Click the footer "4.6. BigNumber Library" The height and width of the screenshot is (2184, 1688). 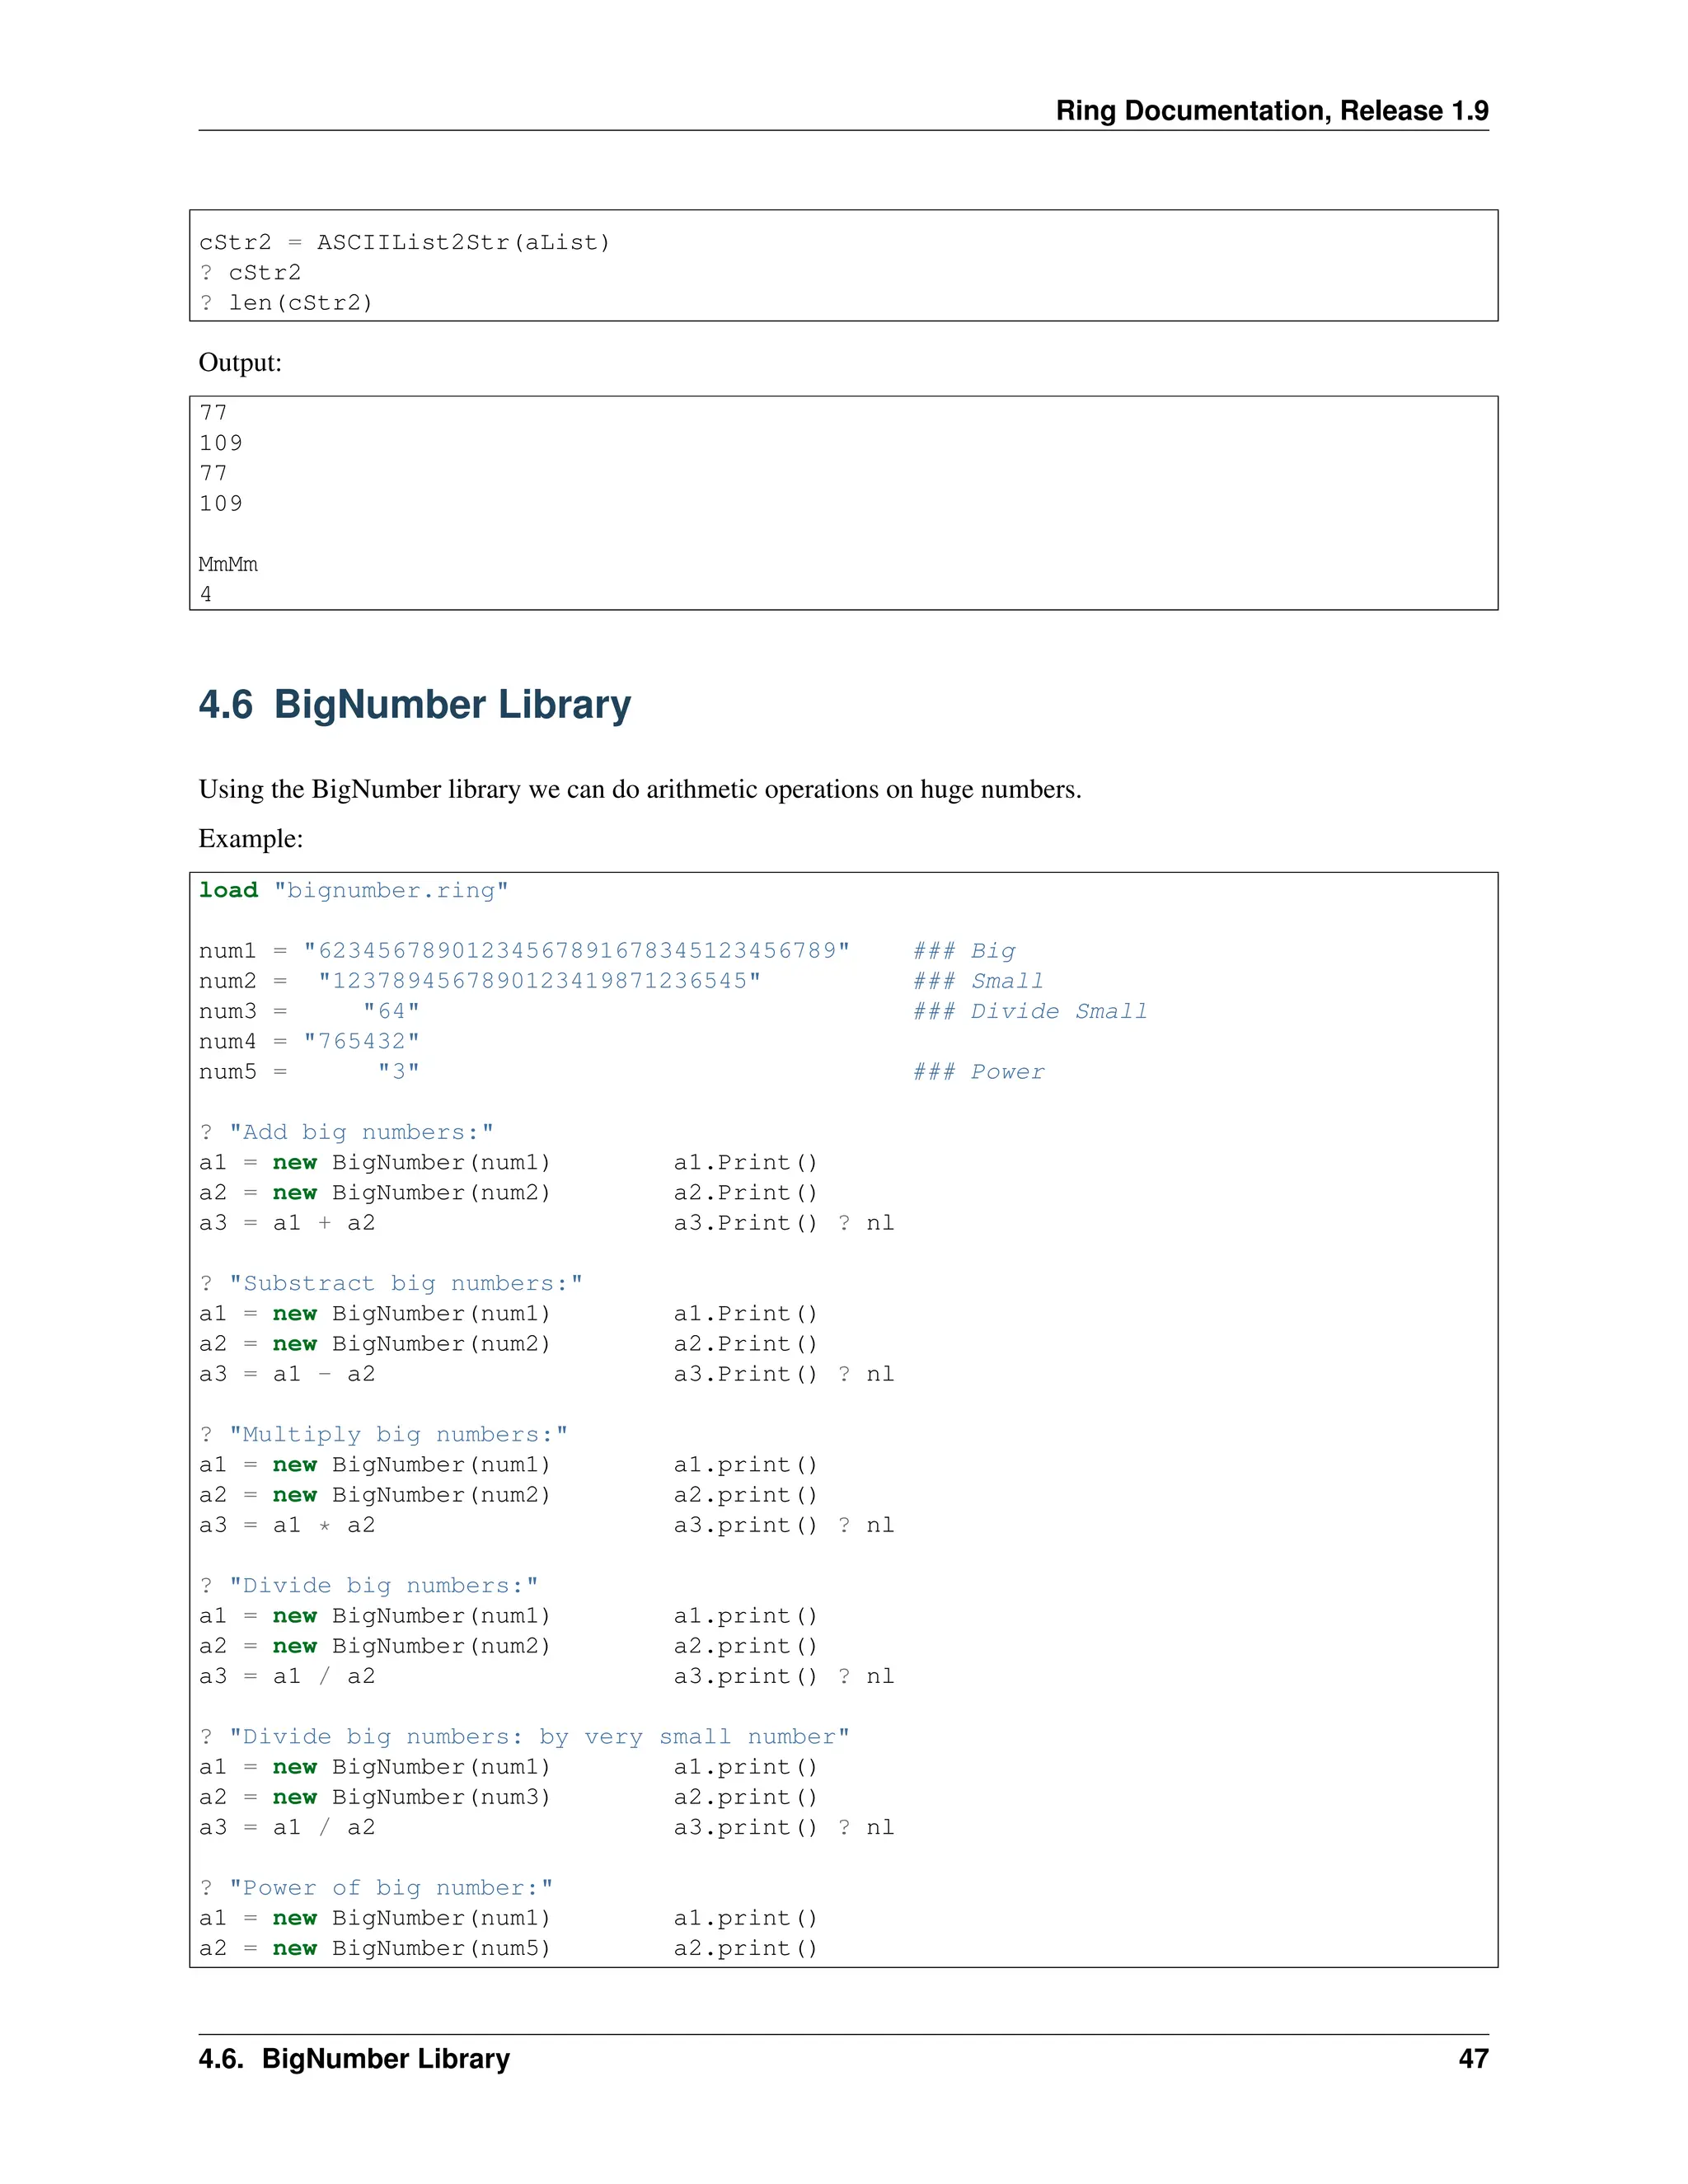point(354,2058)
